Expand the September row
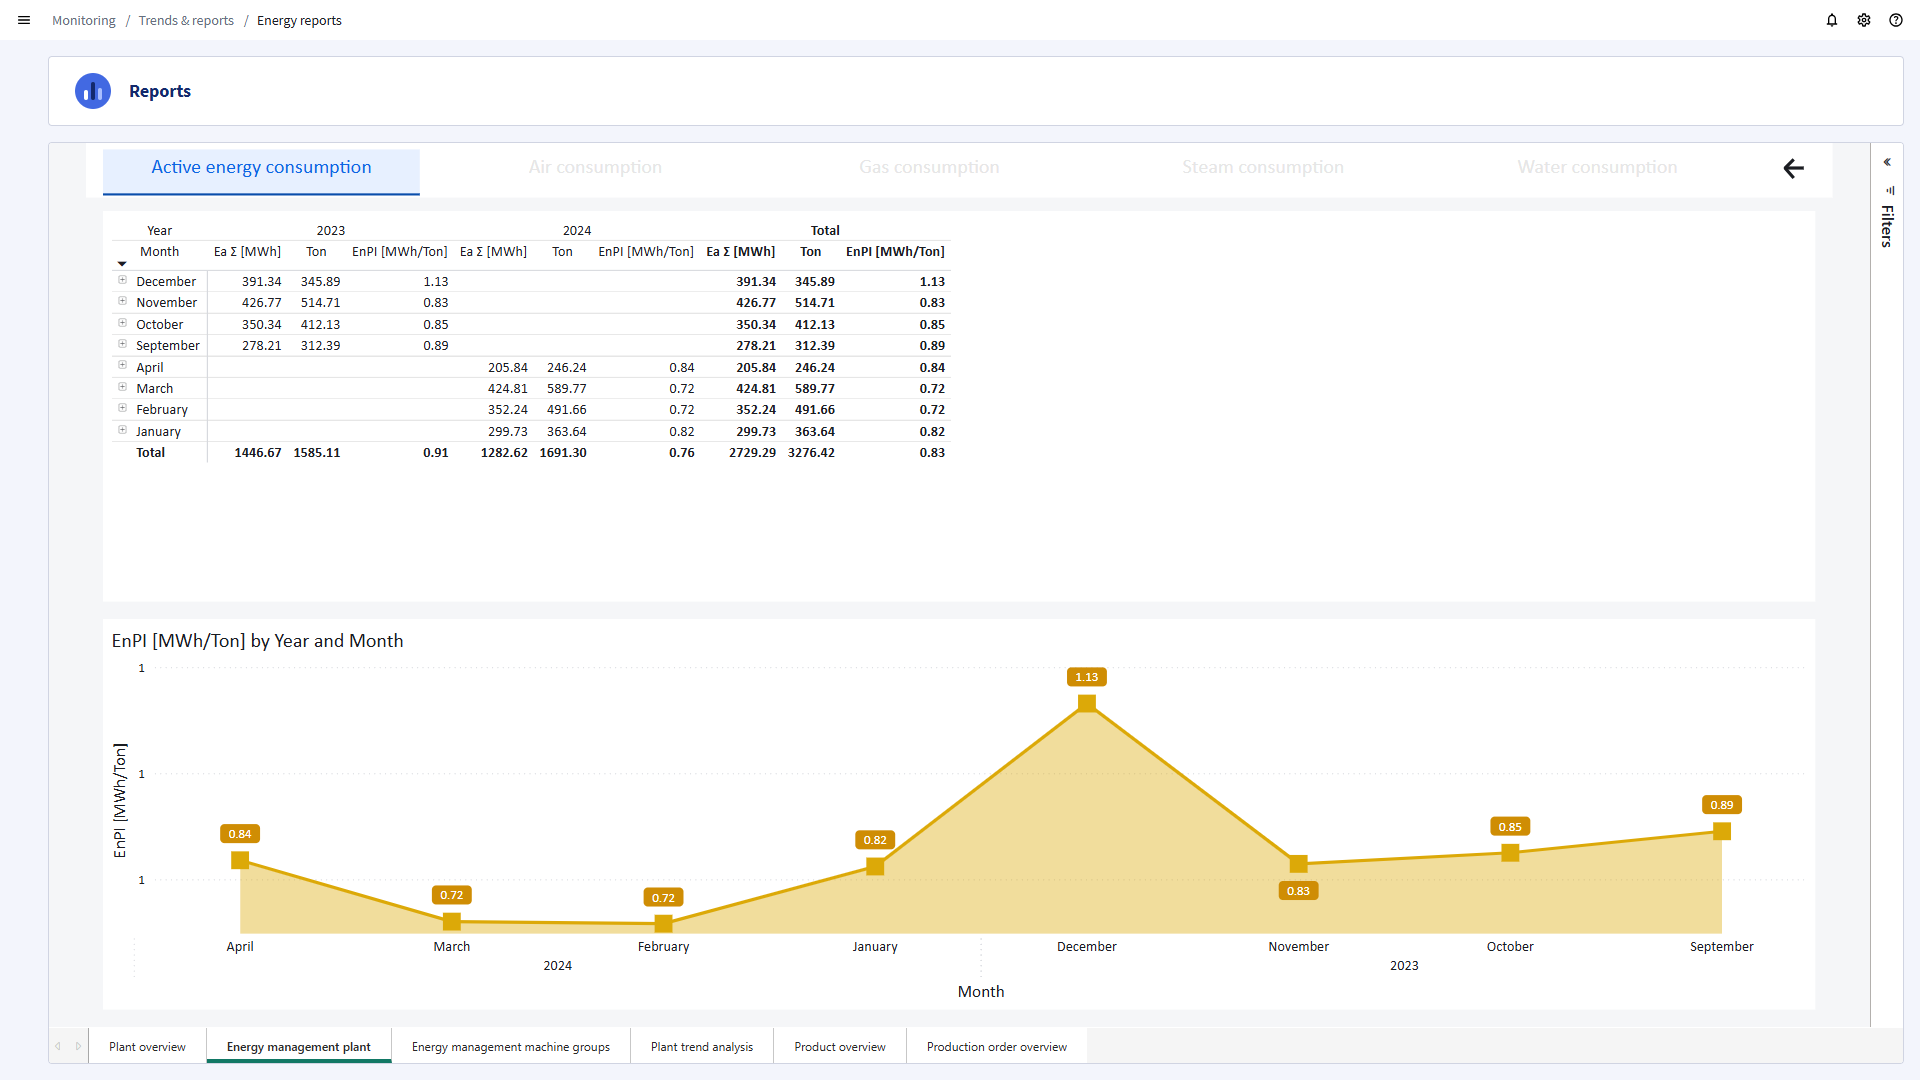Screen dimensions: 1920x1080 122,345
